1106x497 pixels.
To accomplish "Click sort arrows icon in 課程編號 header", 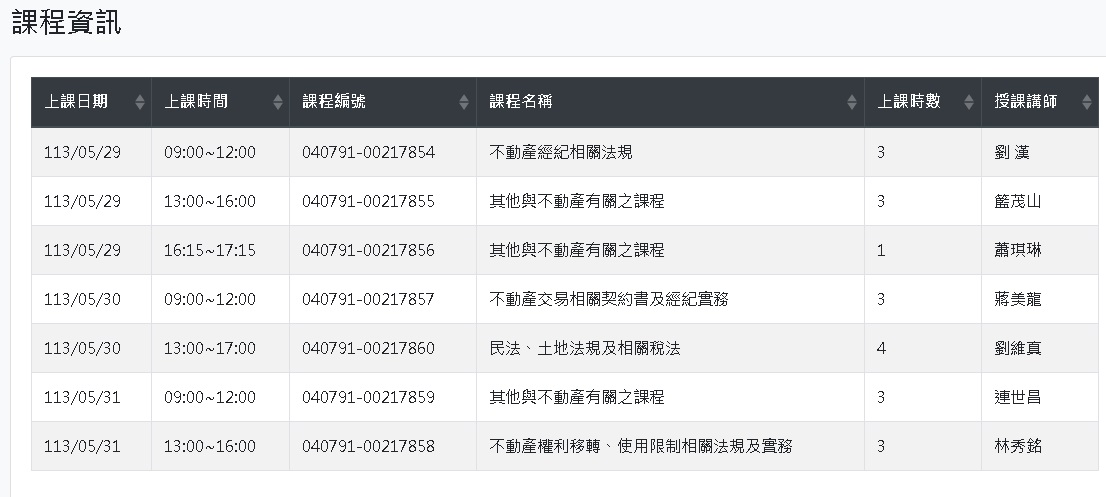I will pyautogui.click(x=464, y=102).
